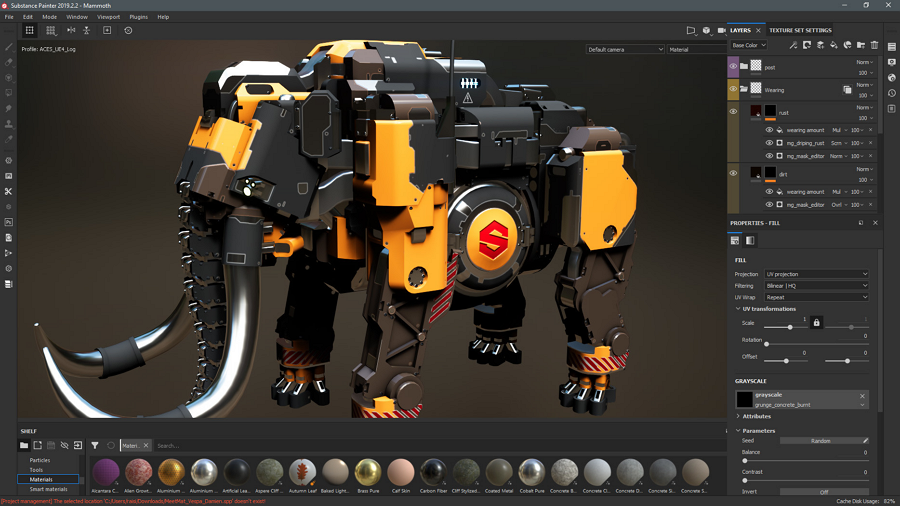
Task: Toggle visibility of dirt layer
Action: pyautogui.click(x=733, y=173)
